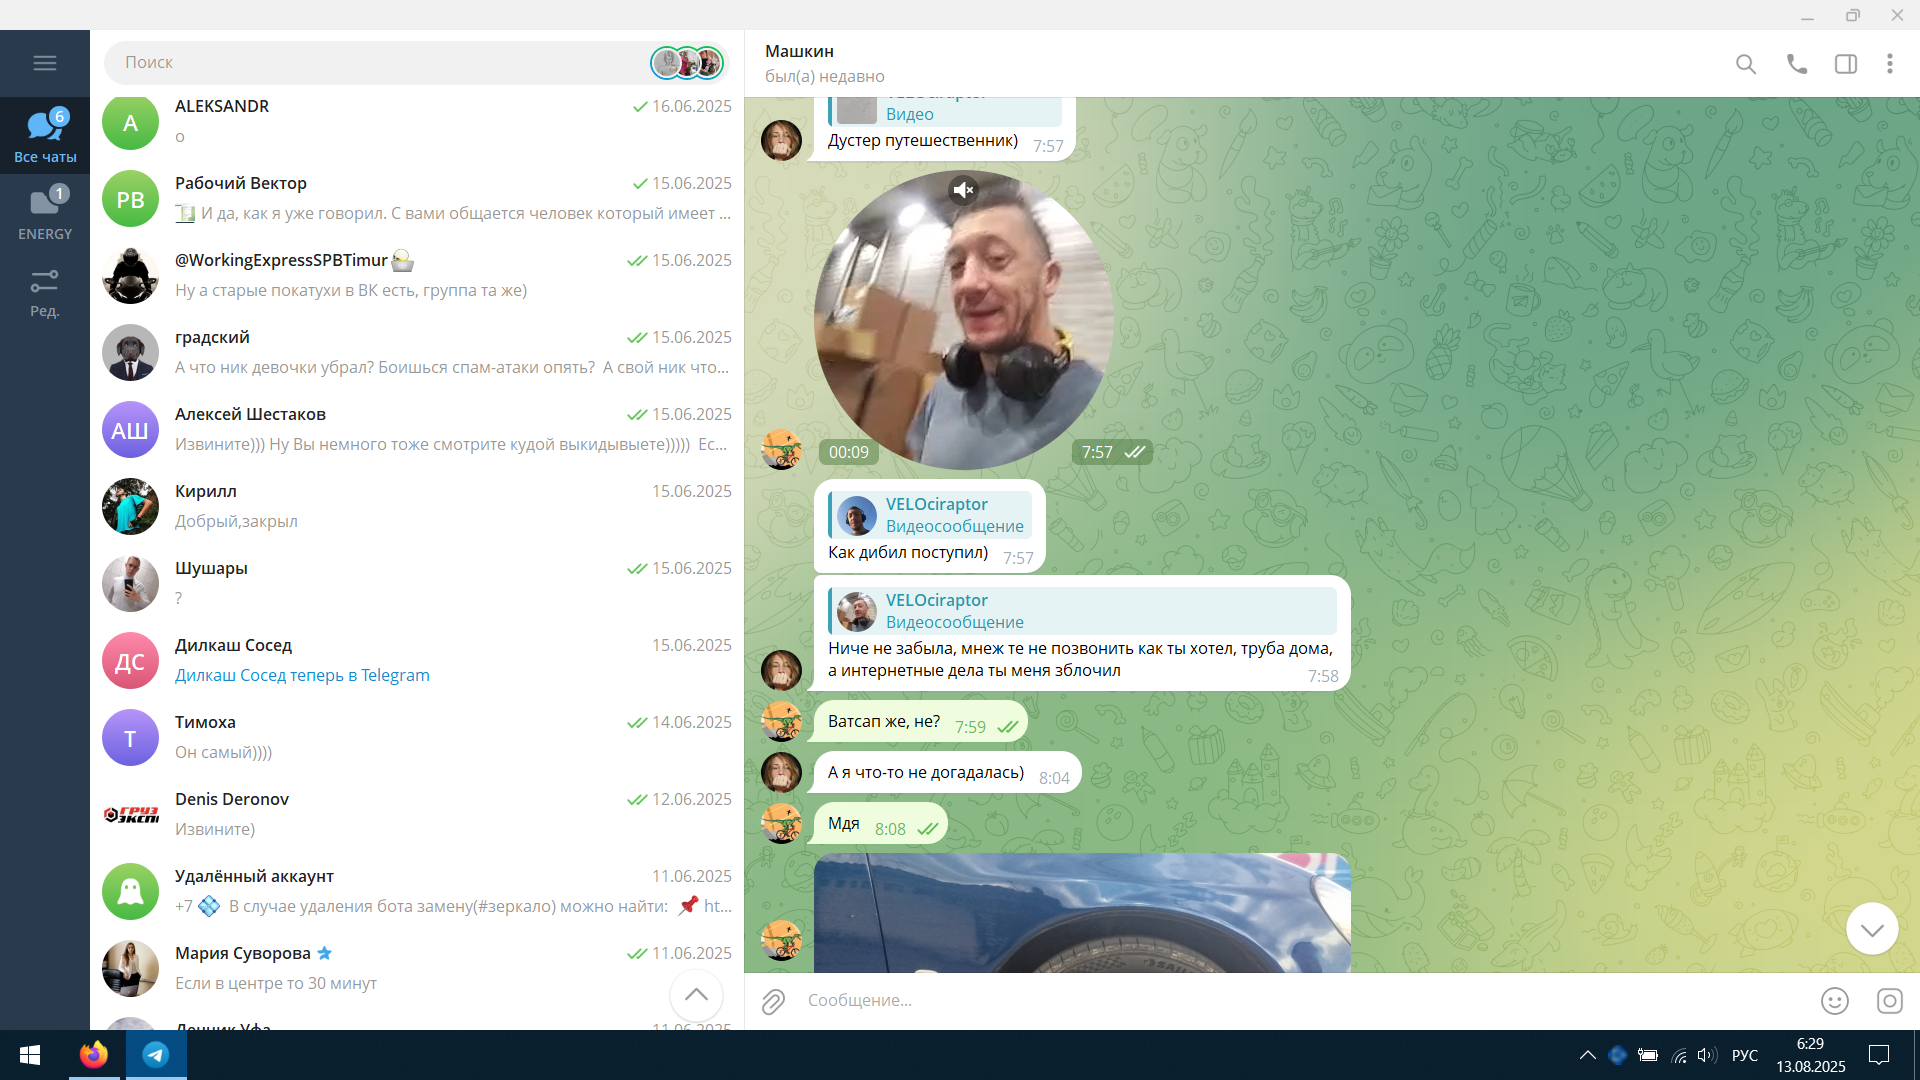Viewport: 1920px width, 1080px height.
Task: Start a voice call with Машкин
Action: (x=1797, y=64)
